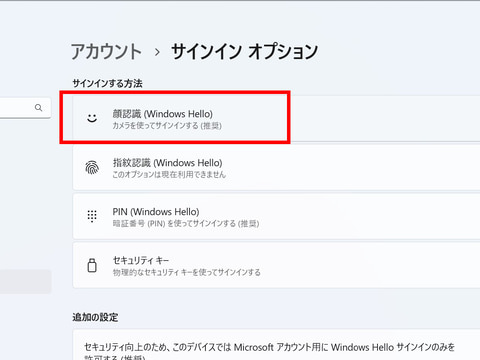
Task: Open the 顔認証 (Windows Hello) option
Action: 276,118
